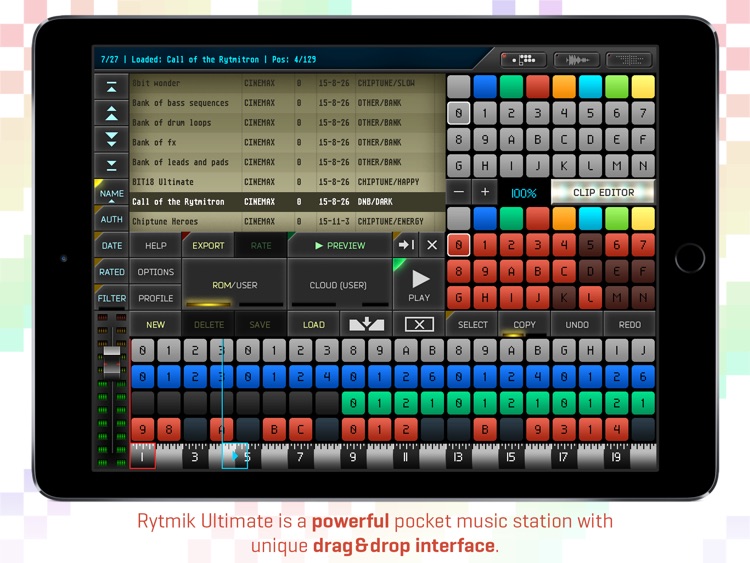Click the skip-to-end arrow icon beside Preview
Screen dimensions: 750x563
[406, 245]
